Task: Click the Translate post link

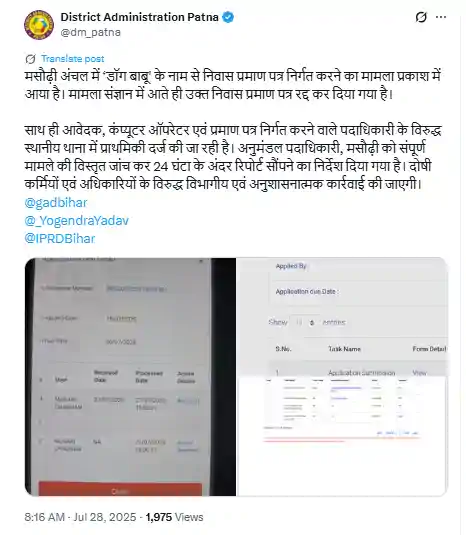Action: pyautogui.click(x=72, y=59)
